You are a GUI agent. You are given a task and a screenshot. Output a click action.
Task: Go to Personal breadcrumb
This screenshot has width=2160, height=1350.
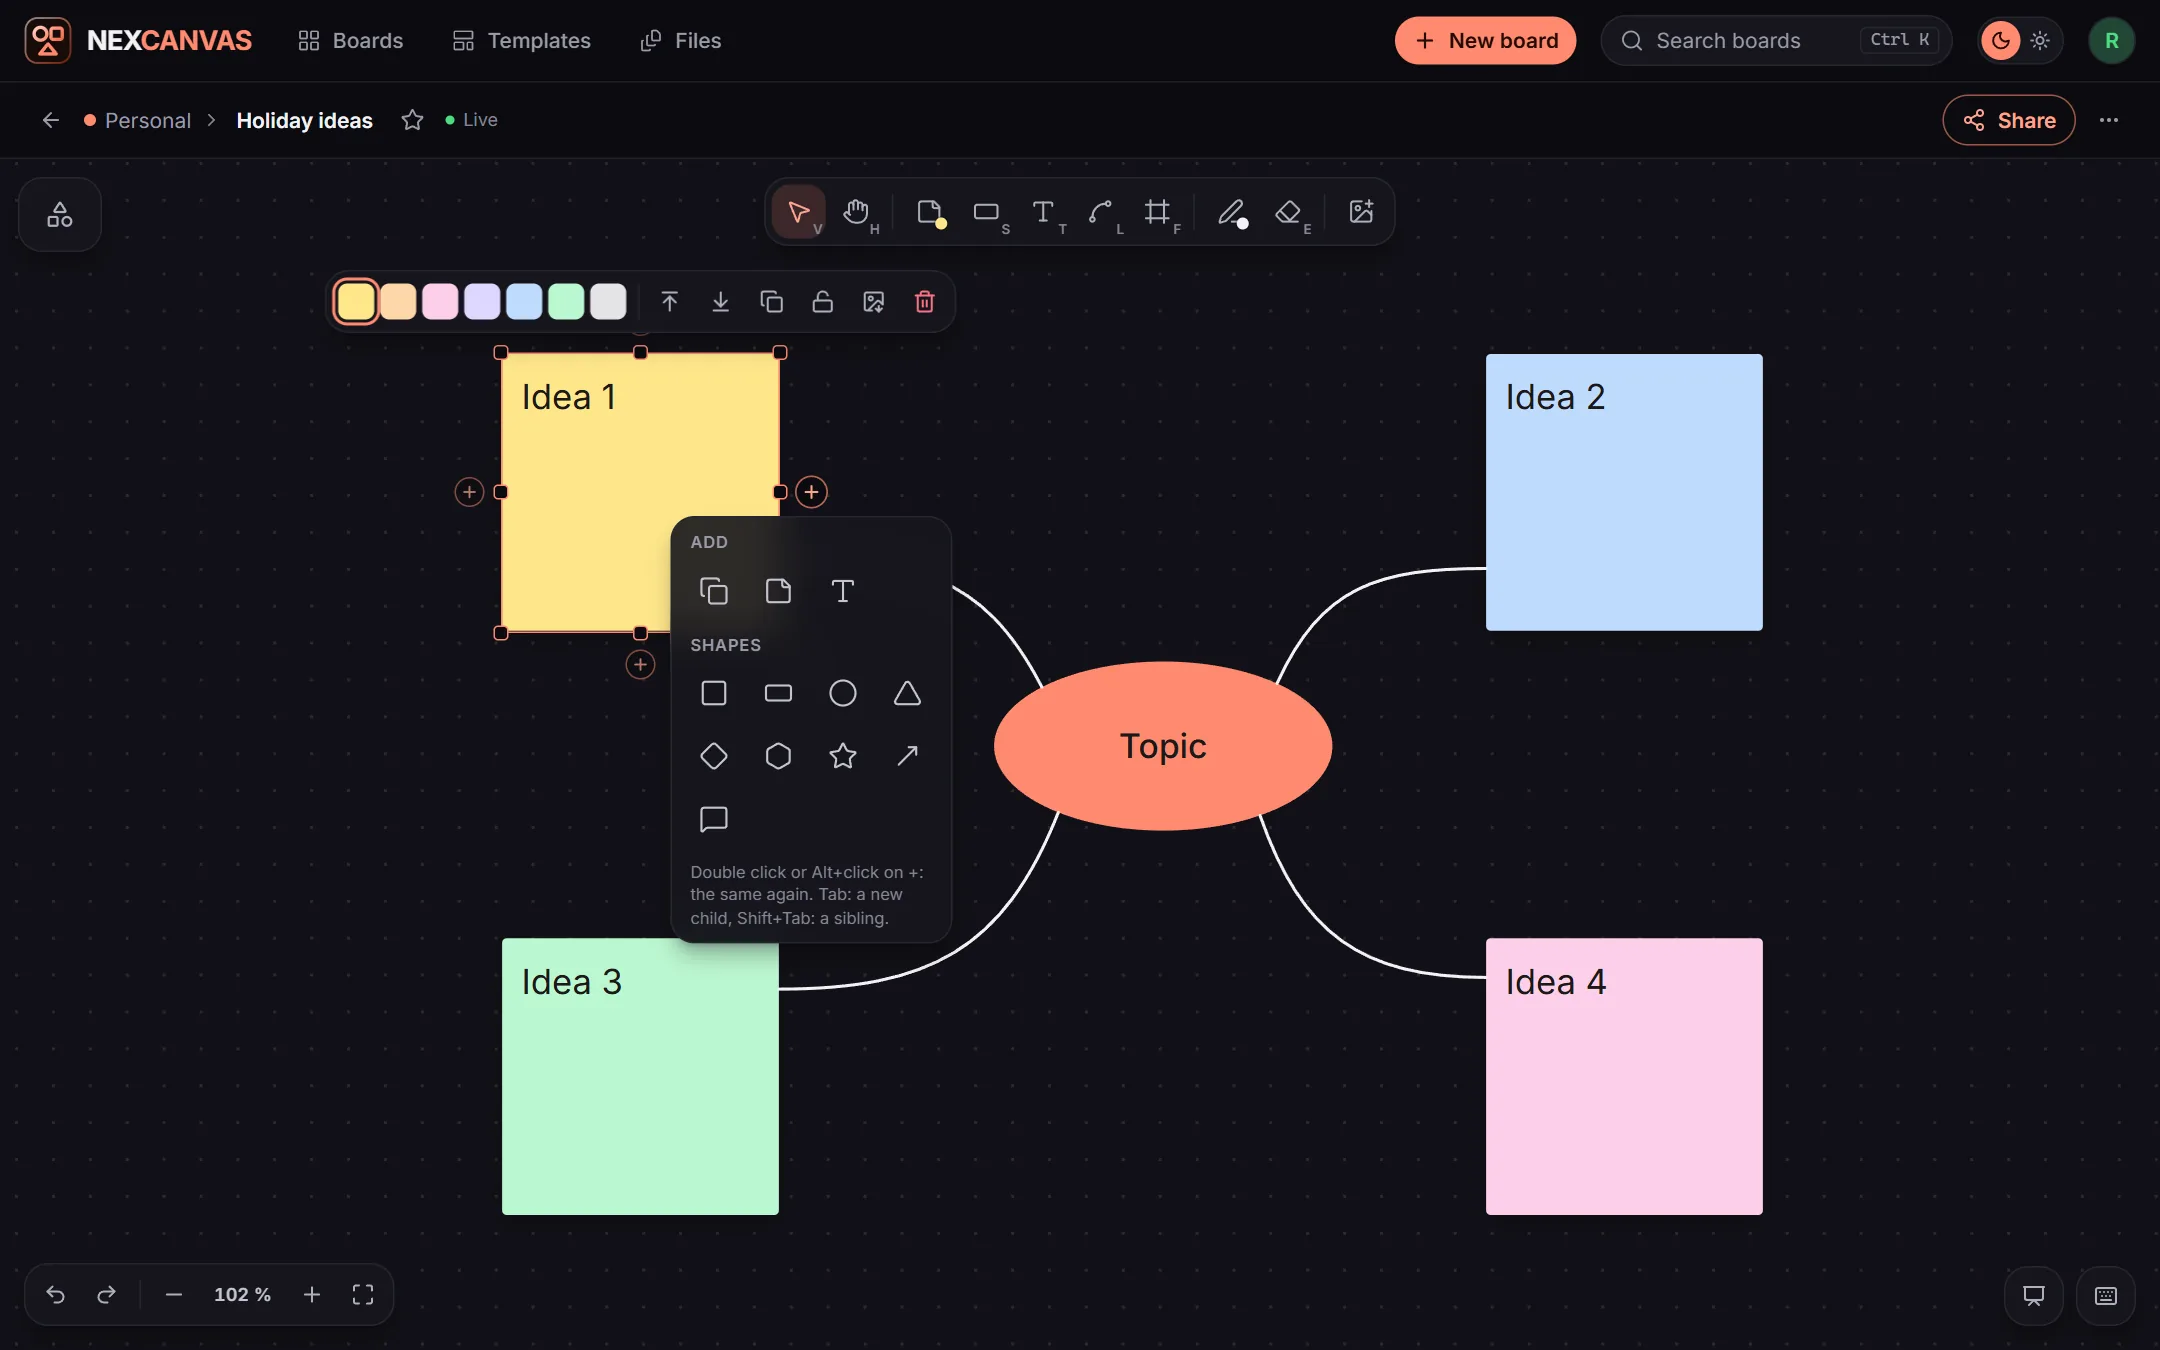[x=147, y=120]
